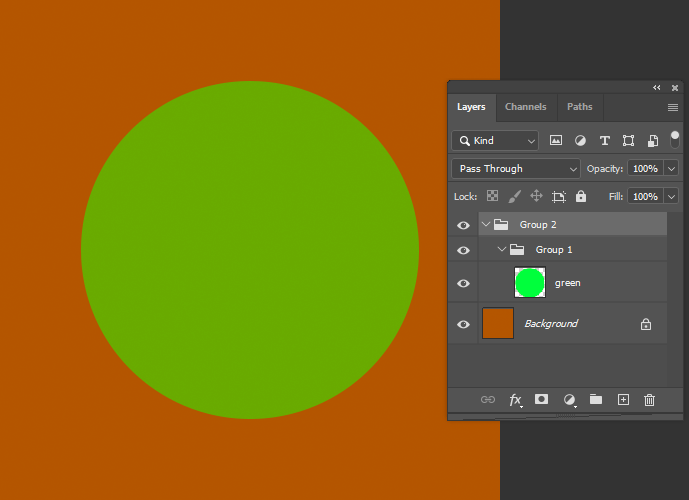
Task: Open Fill slider dropdown arrow
Action: click(671, 196)
